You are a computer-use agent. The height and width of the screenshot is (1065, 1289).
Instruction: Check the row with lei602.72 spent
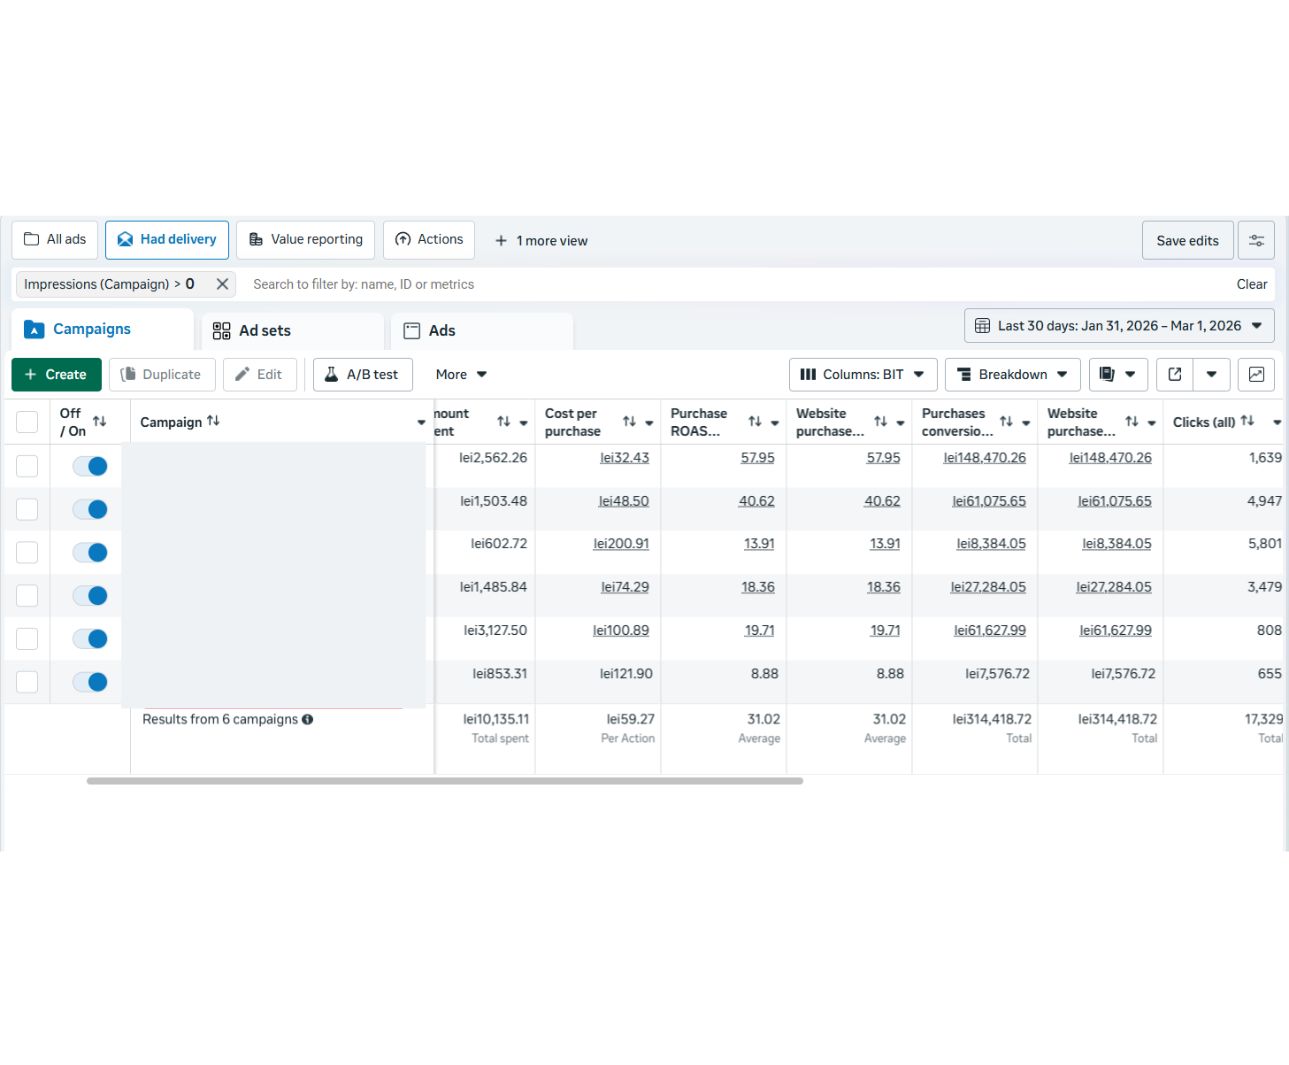click(27, 552)
